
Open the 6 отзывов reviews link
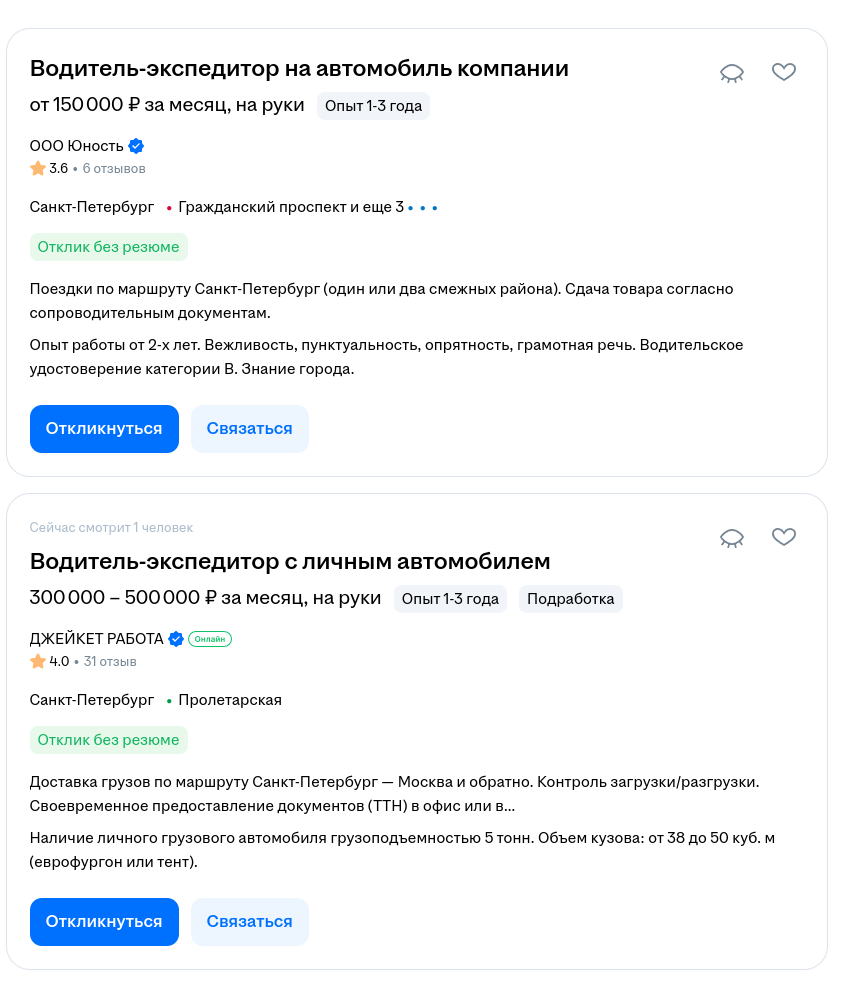(114, 168)
